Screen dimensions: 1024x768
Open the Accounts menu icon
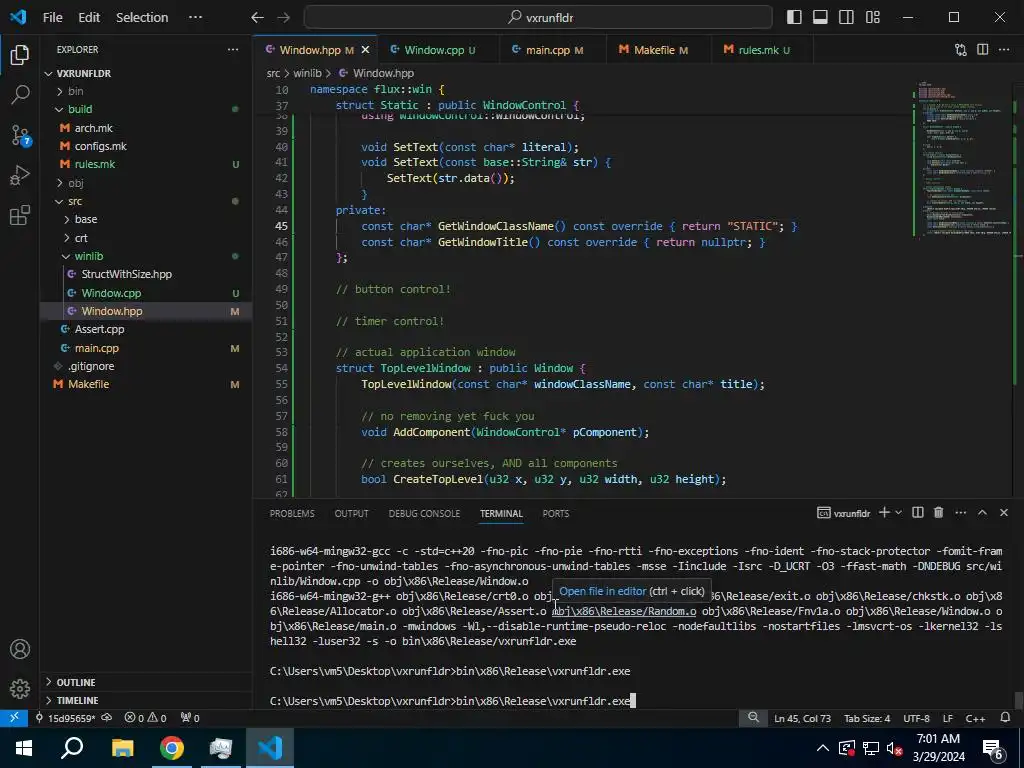20,649
